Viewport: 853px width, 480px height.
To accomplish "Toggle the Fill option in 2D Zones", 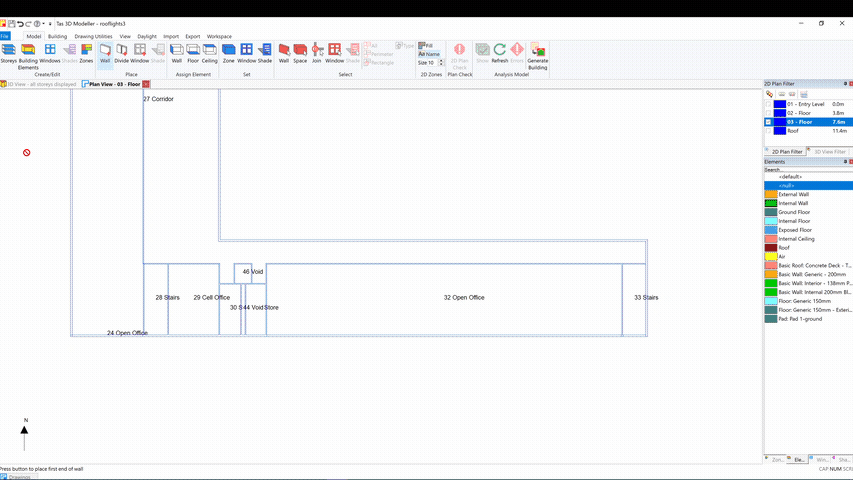I will [426, 46].
